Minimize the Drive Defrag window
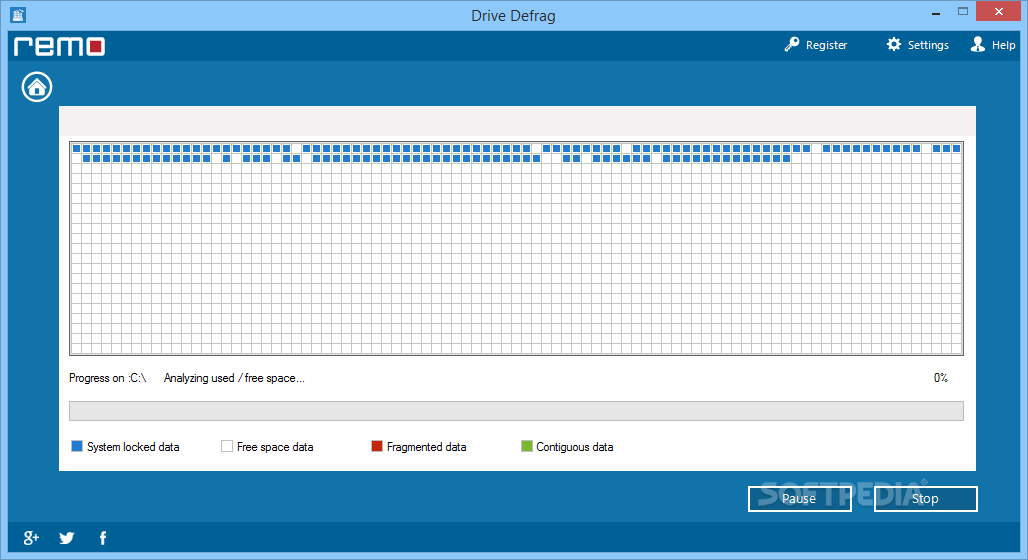This screenshot has height=560, width=1028. point(936,12)
